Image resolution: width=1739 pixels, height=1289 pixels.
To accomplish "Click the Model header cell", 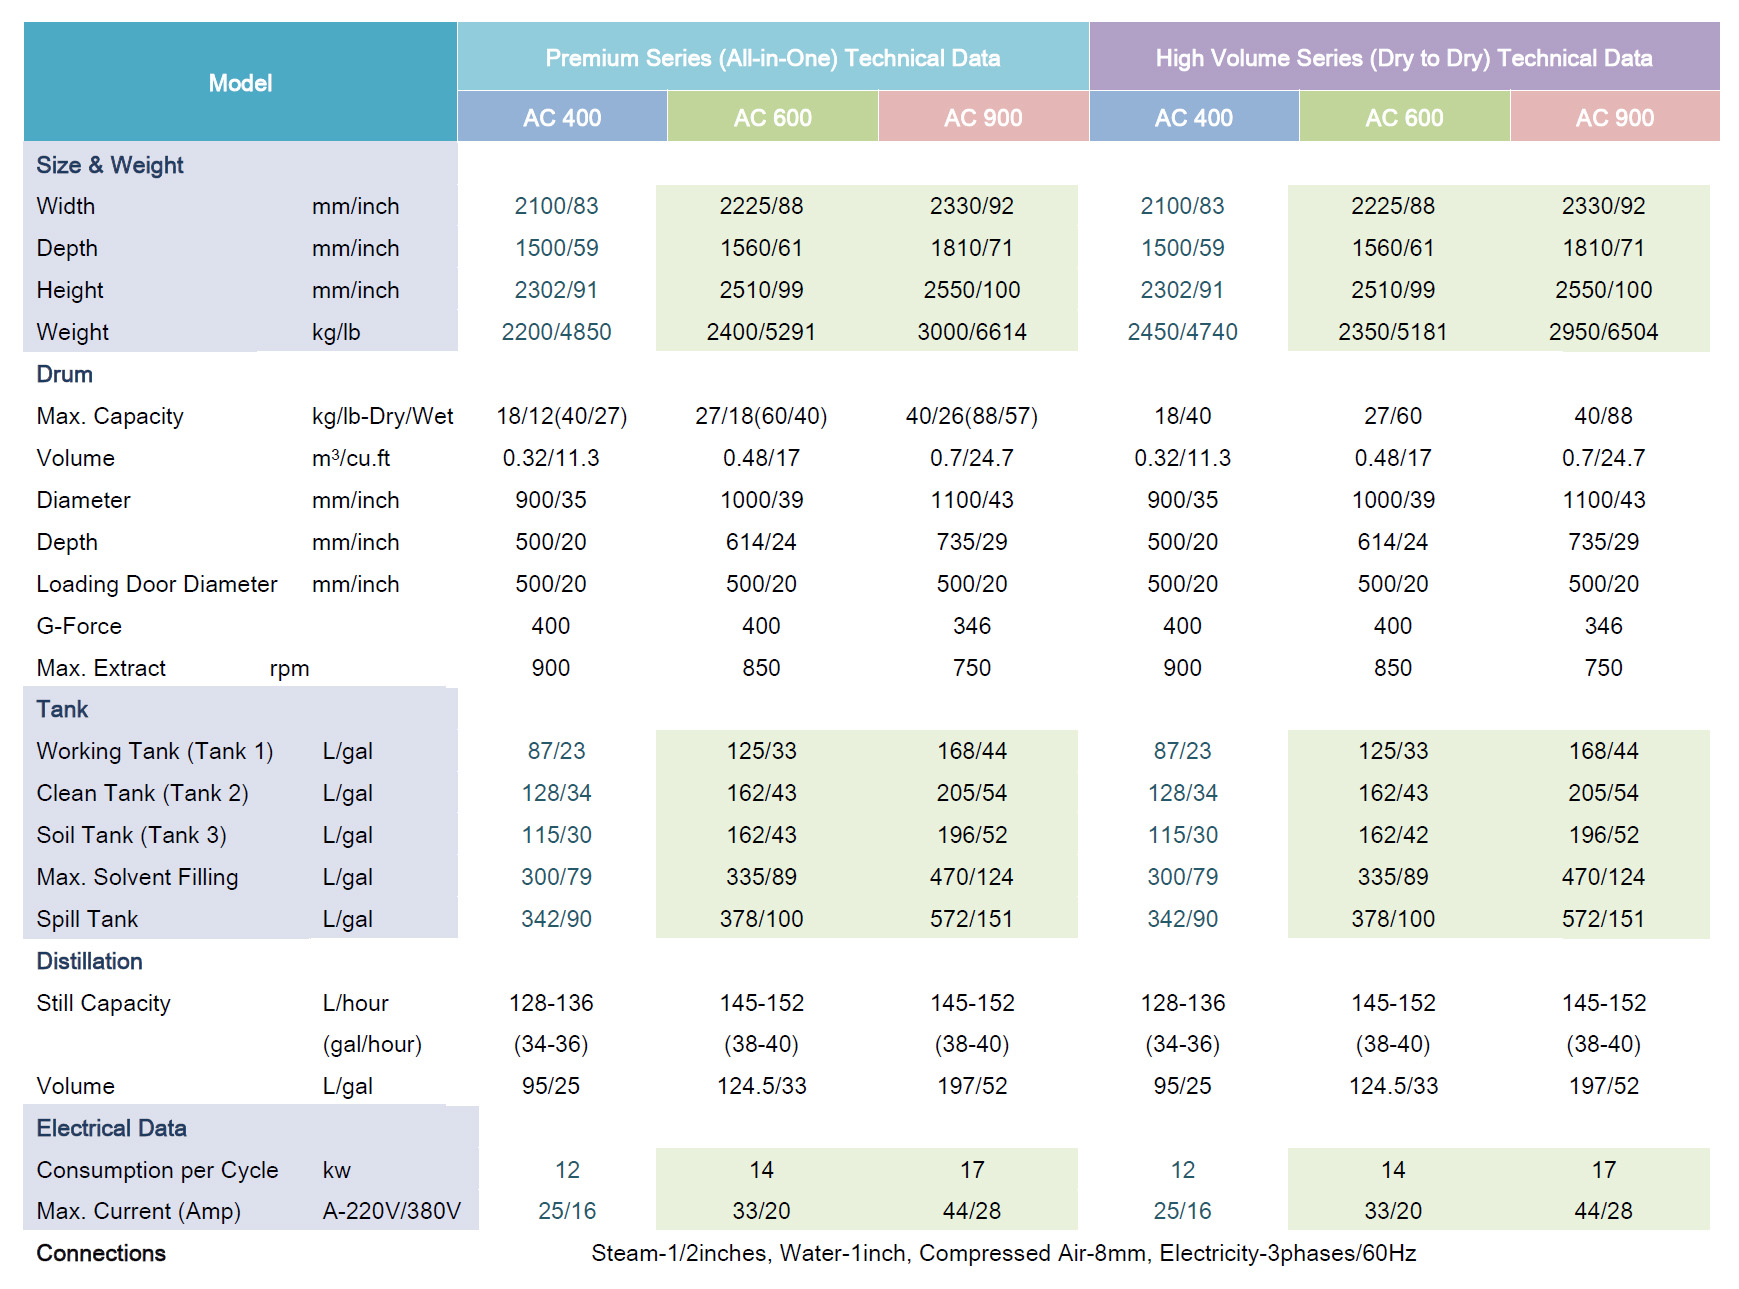I will pyautogui.click(x=240, y=83).
